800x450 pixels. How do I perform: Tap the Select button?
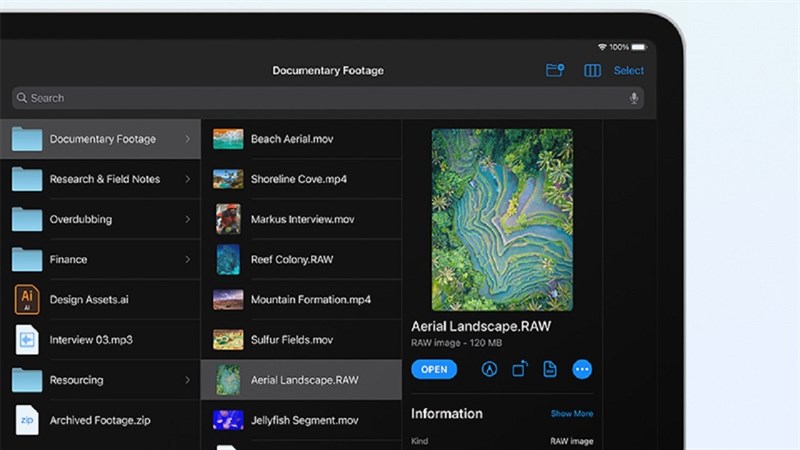pos(629,70)
